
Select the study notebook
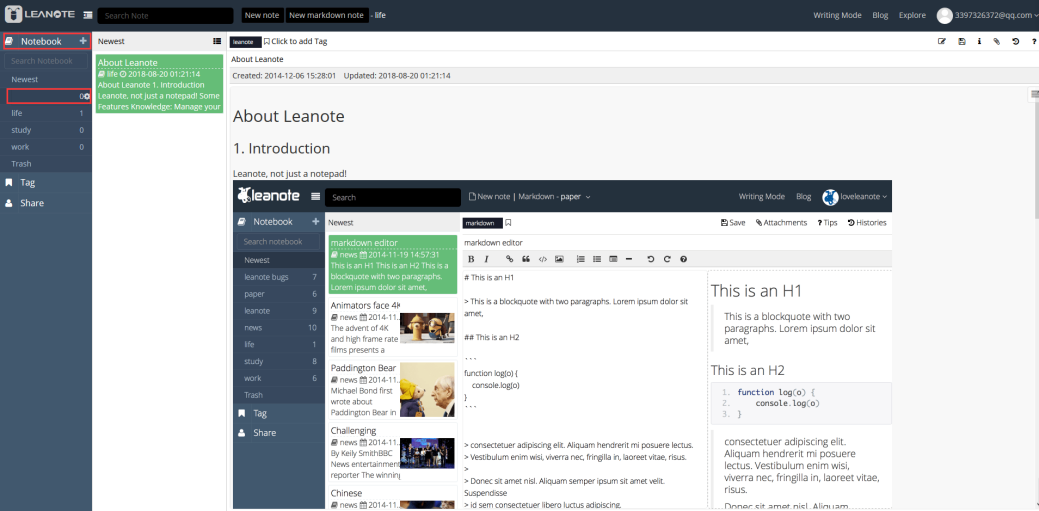[x=46, y=131]
